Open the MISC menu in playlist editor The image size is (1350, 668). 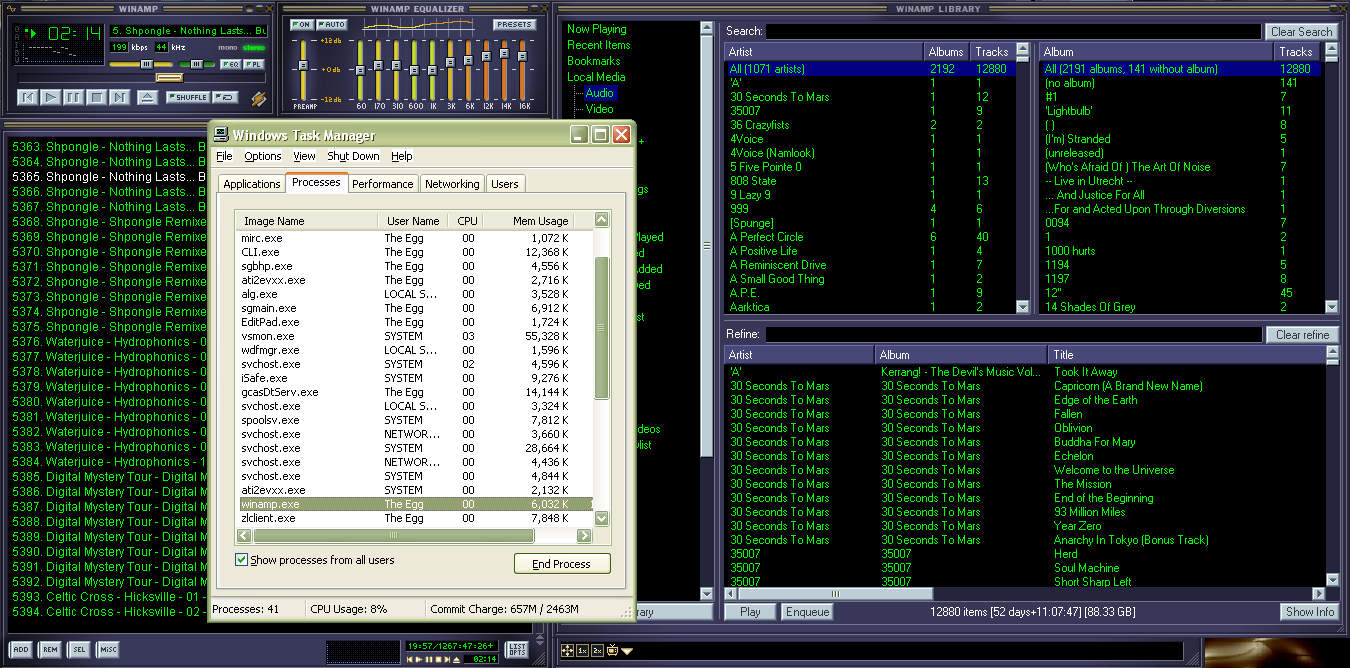tap(108, 650)
